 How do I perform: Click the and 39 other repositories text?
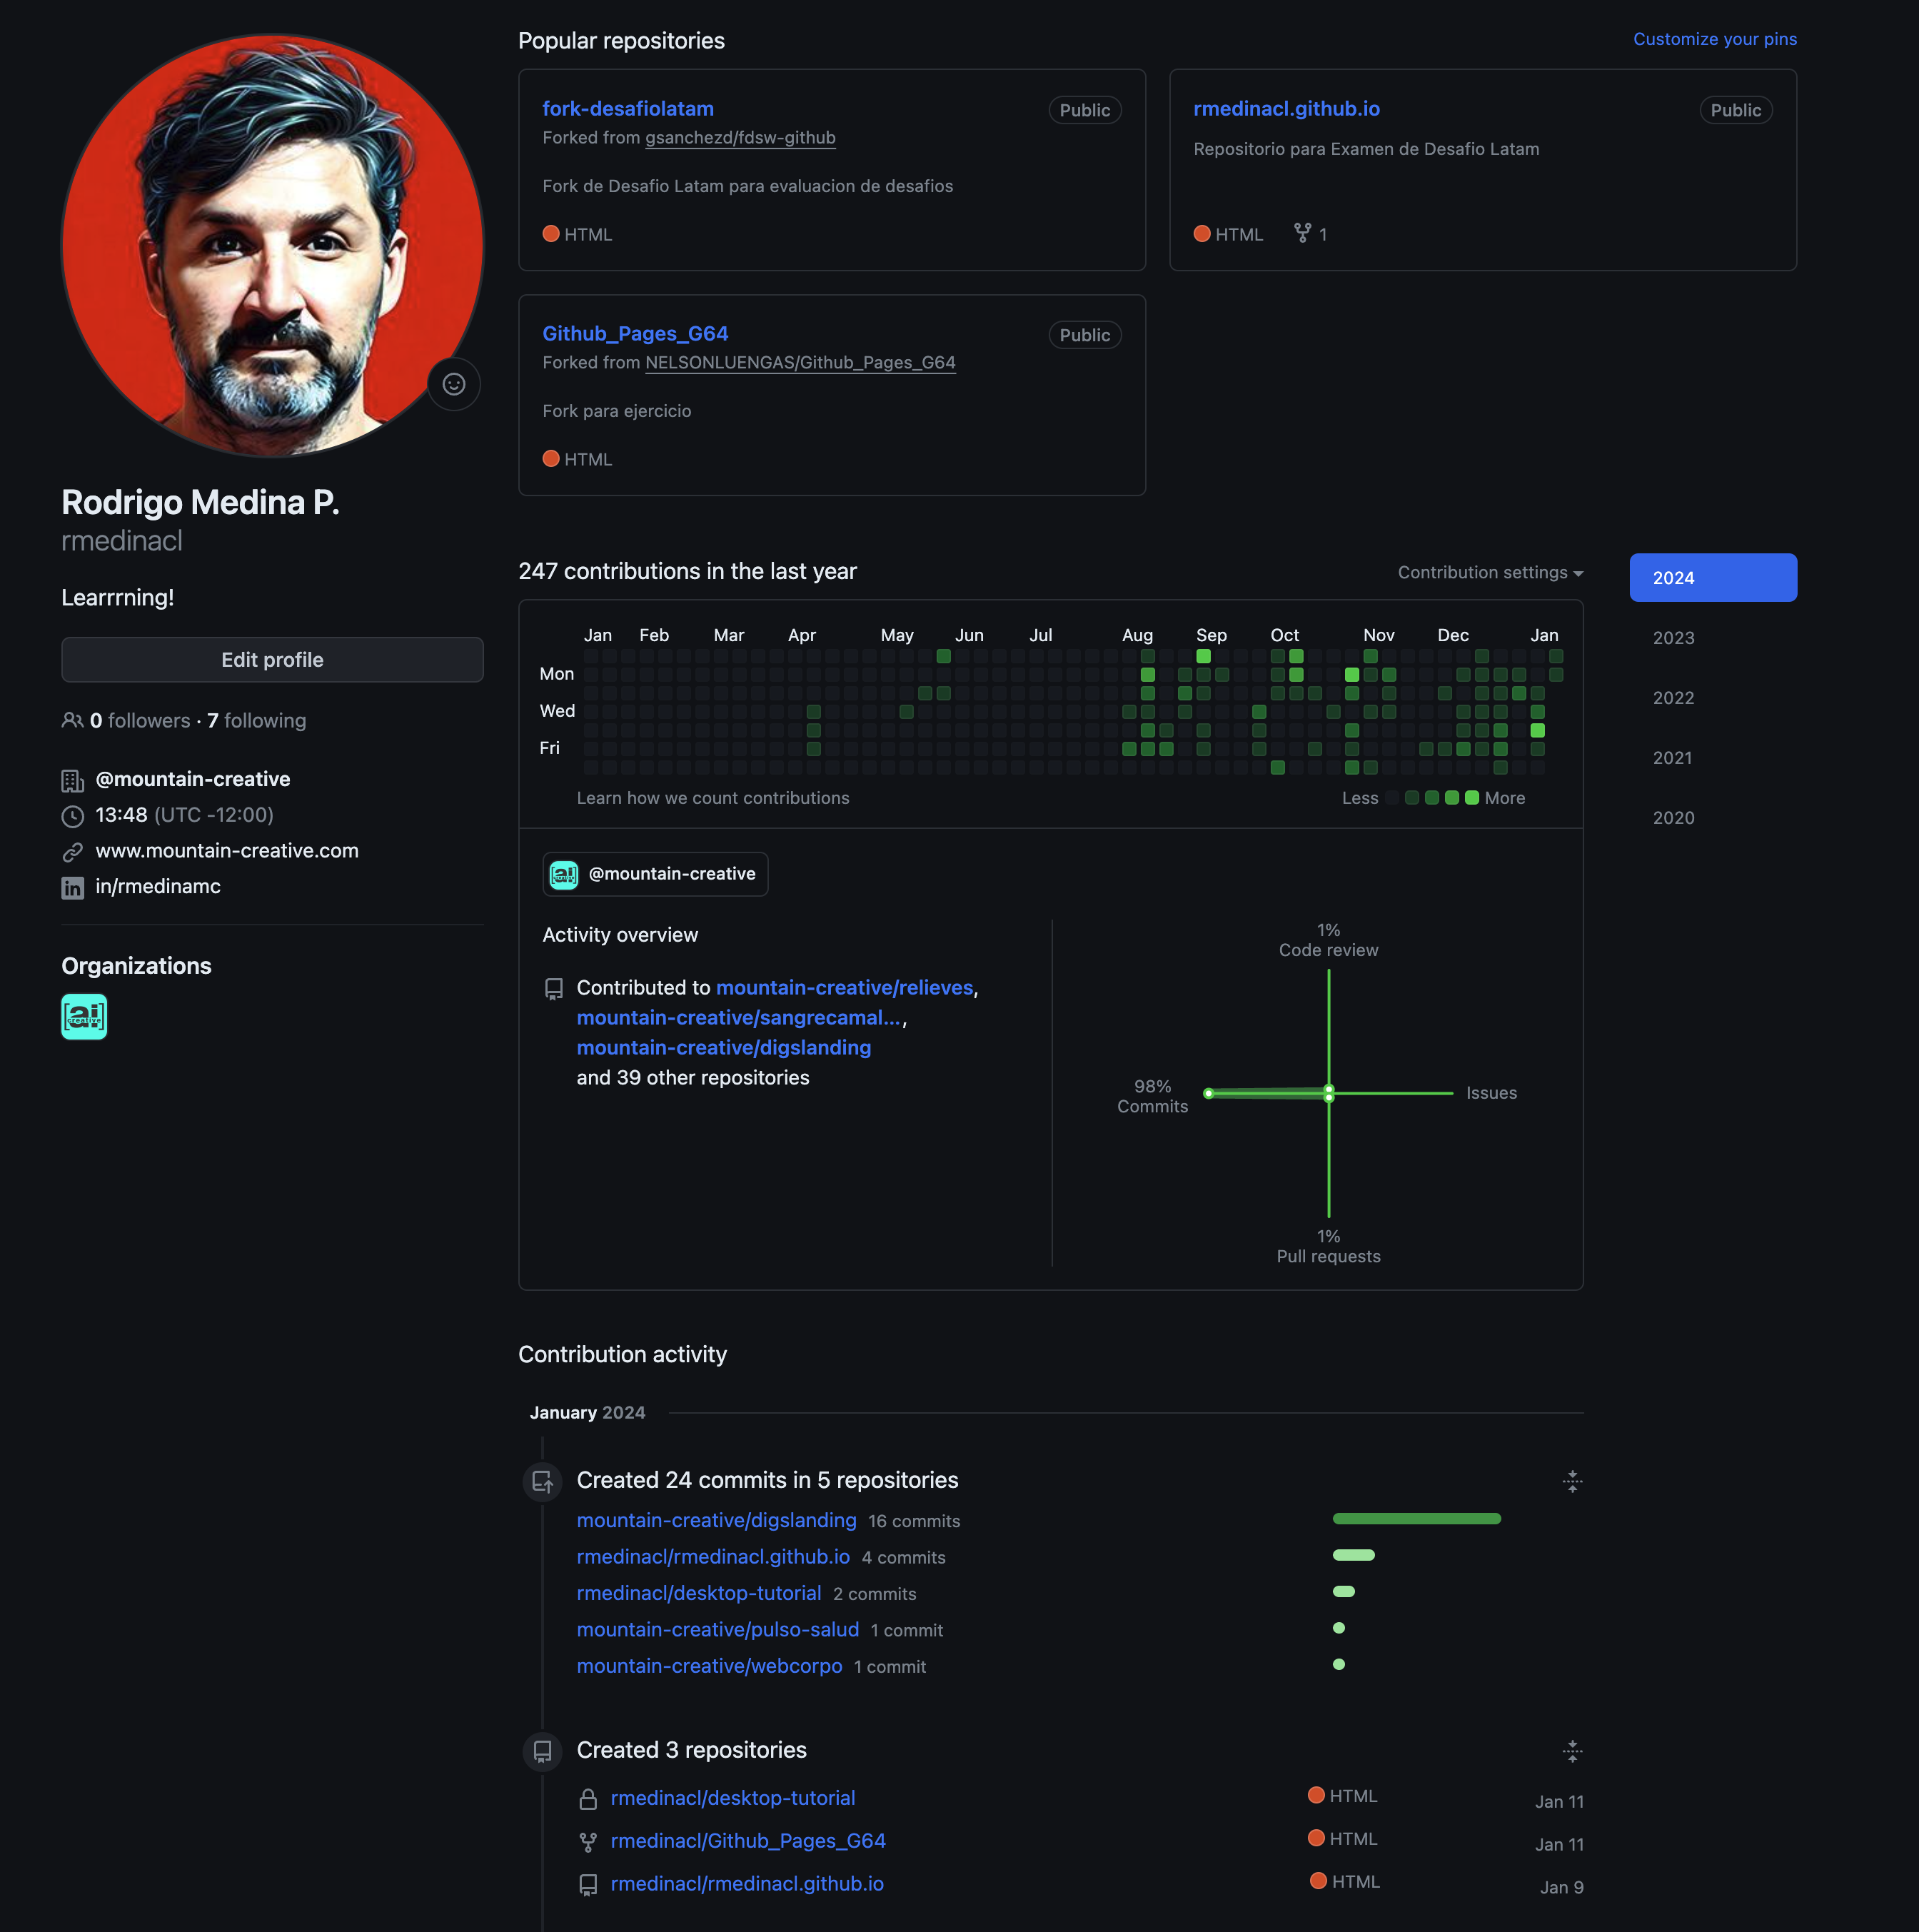pyautogui.click(x=693, y=1078)
